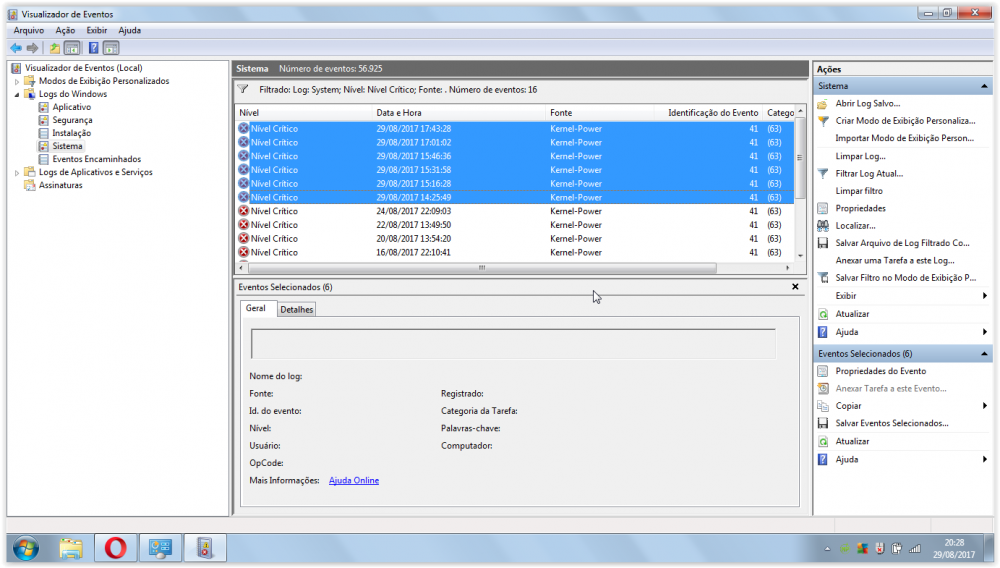Expand the Modos de Exibição Personalizados node
Viewport: 1000px width, 568px height.
coord(17,81)
